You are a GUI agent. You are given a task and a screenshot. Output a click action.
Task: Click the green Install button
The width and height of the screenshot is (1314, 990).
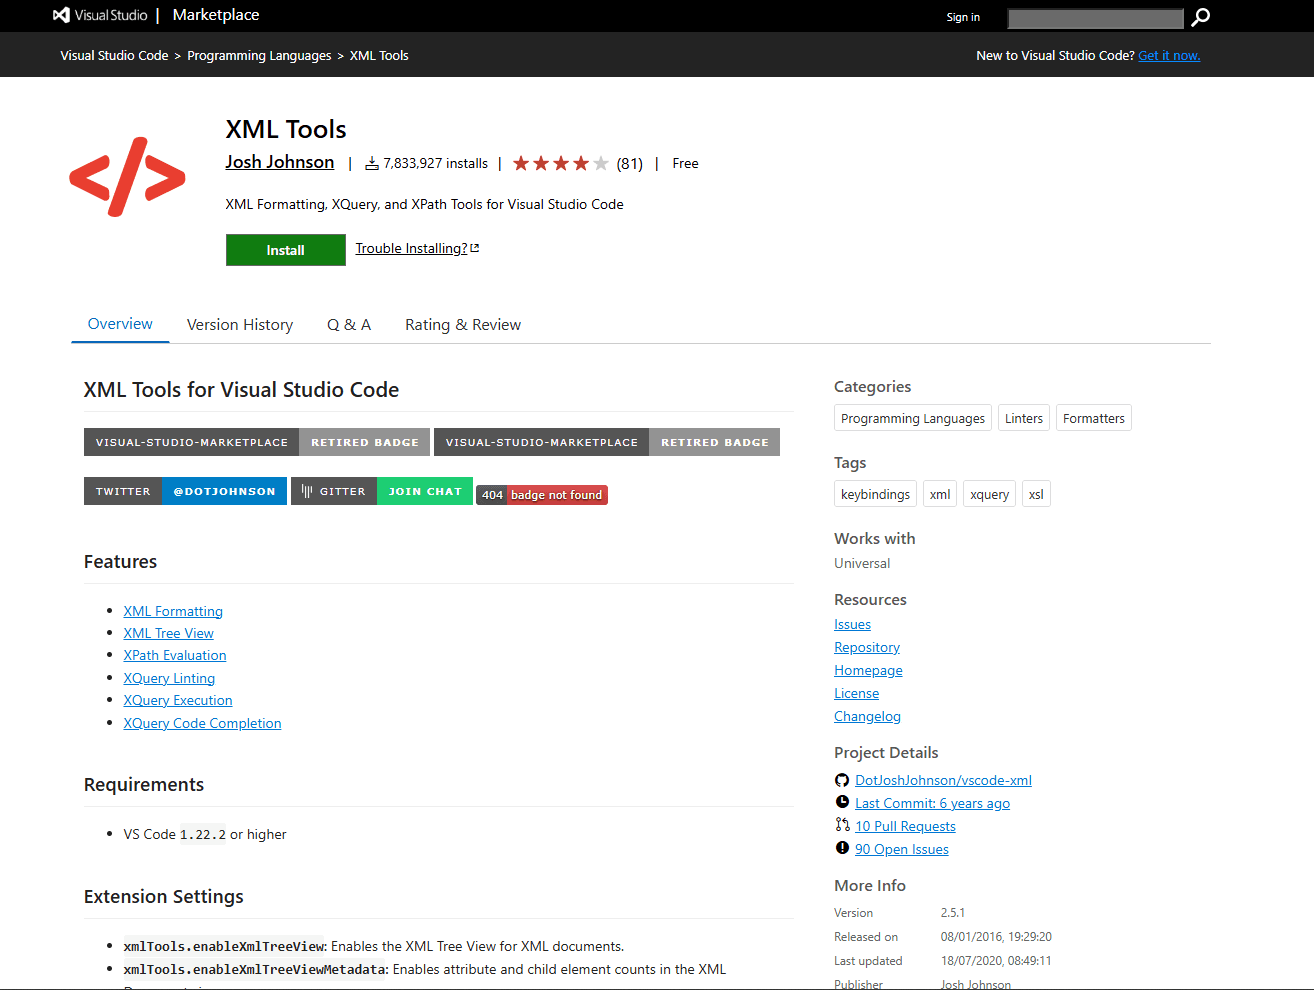[286, 250]
